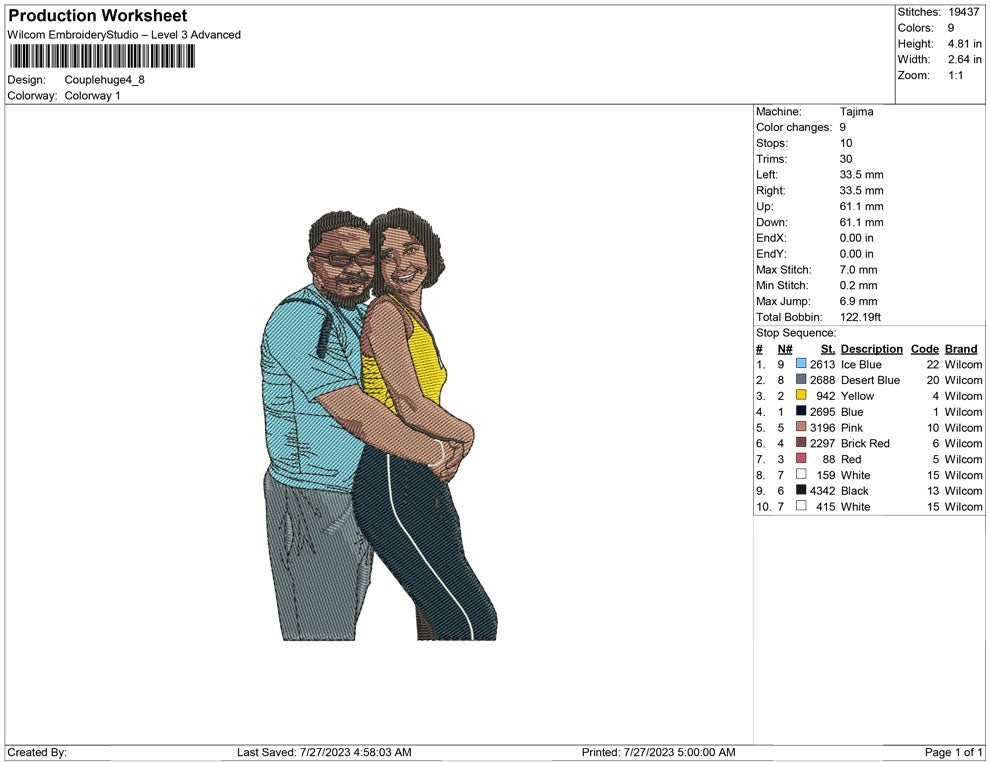Click the St. column header
This screenshot has width=990, height=762.
point(828,349)
